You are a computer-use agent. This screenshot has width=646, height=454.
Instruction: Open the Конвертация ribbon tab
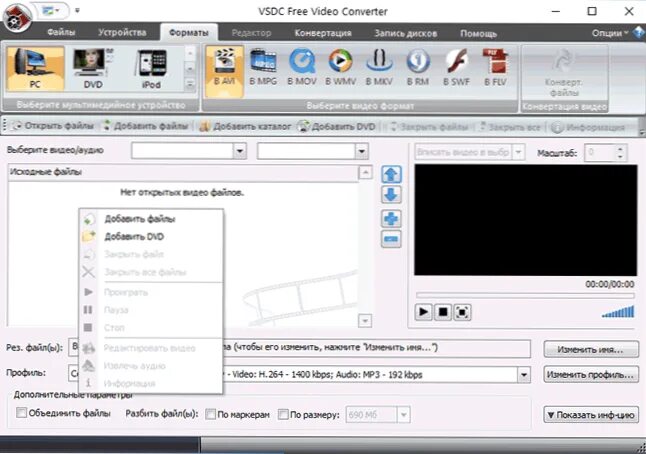pyautogui.click(x=323, y=33)
